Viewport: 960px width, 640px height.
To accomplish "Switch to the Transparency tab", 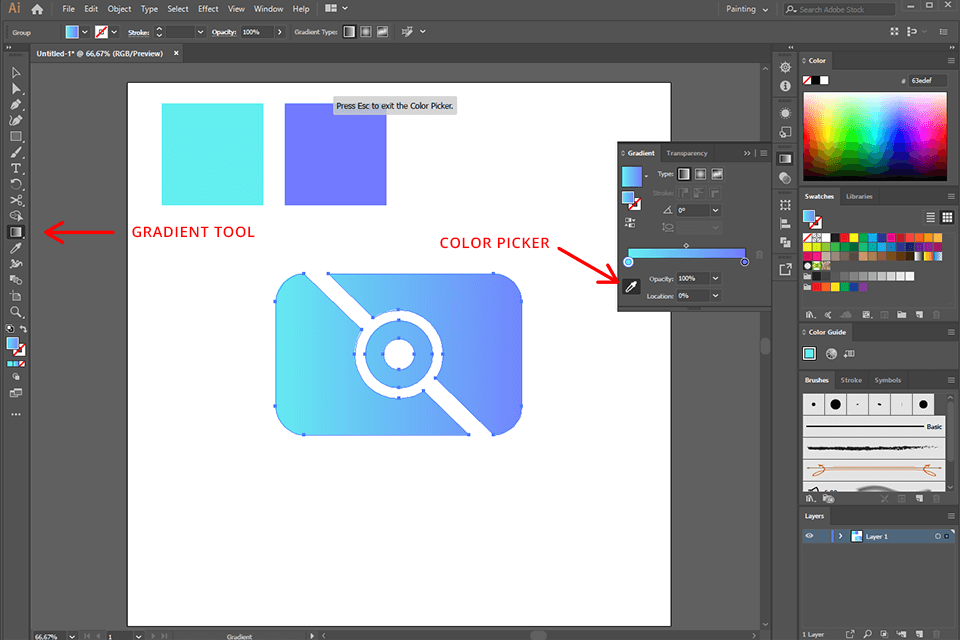I will coord(687,153).
